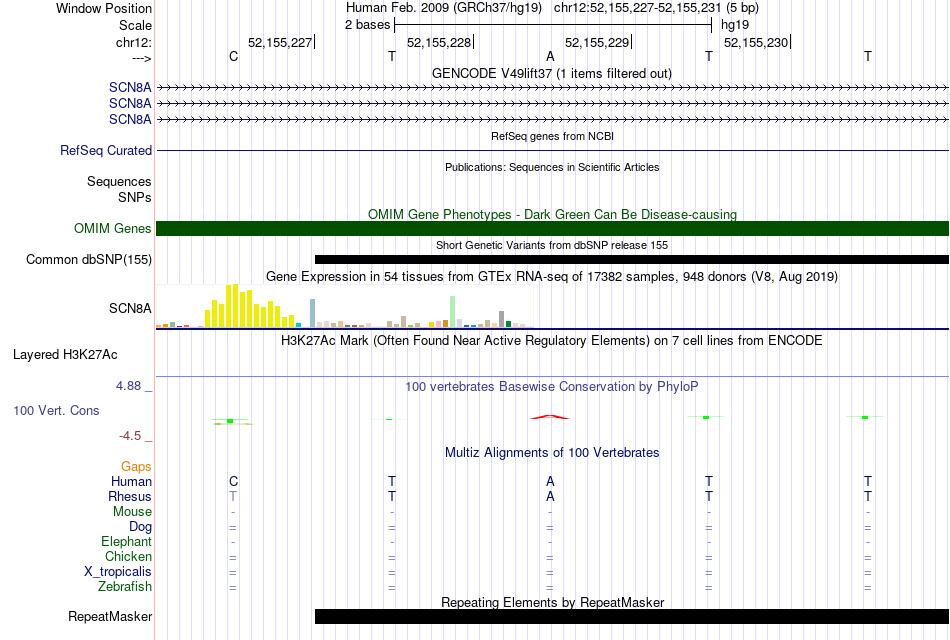Open Publications: Sequences in Scientific Articles title

coord(552,167)
